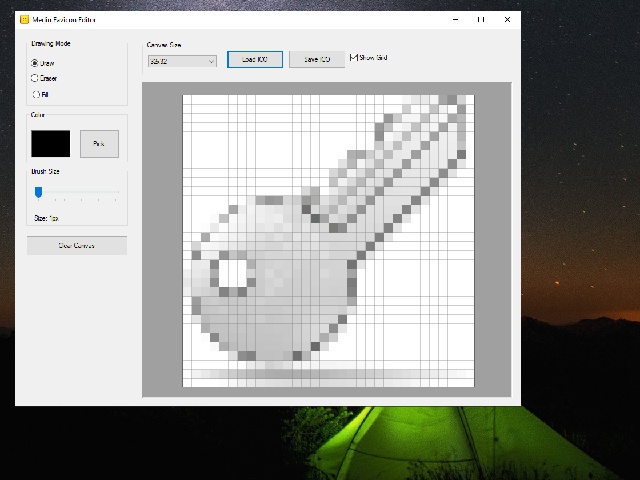
Task: Click the black color swatch
Action: (50, 143)
